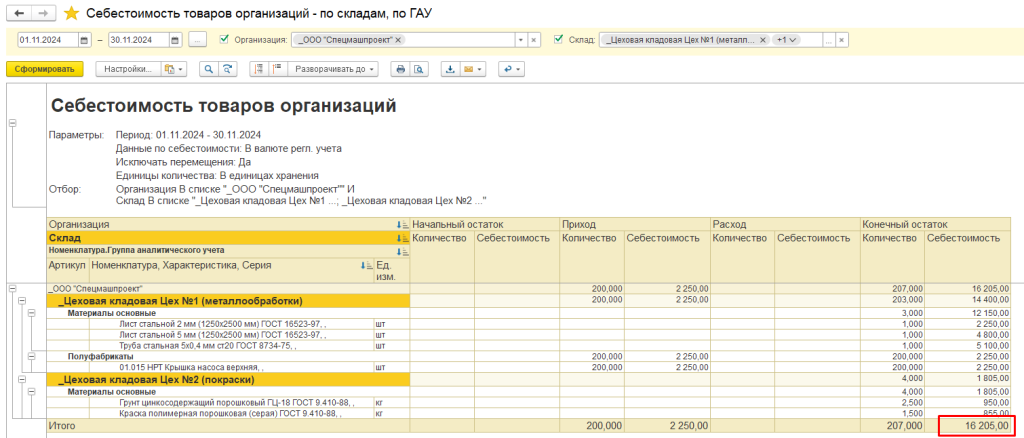The height and width of the screenshot is (438, 1024).
Task: Print the report with printer icon
Action: [400, 69]
